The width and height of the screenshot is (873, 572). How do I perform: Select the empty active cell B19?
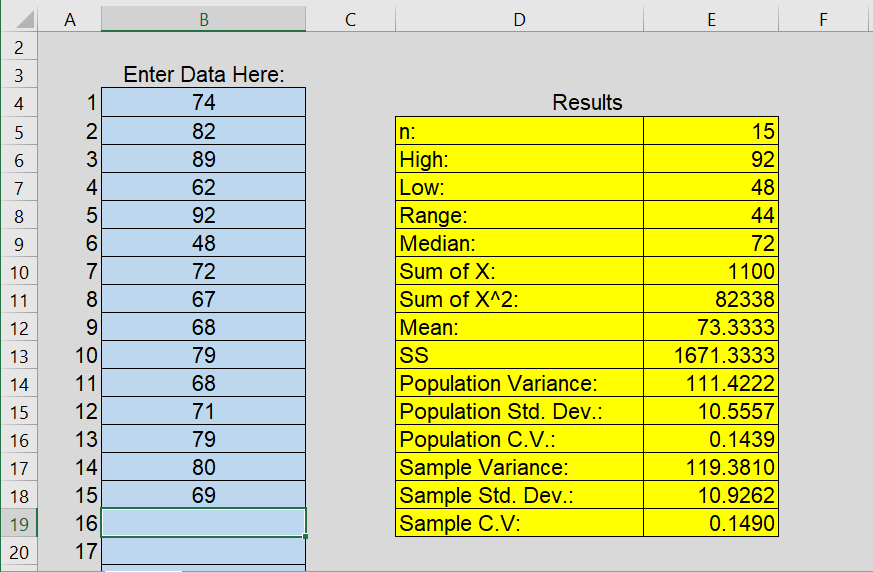[x=203, y=523]
